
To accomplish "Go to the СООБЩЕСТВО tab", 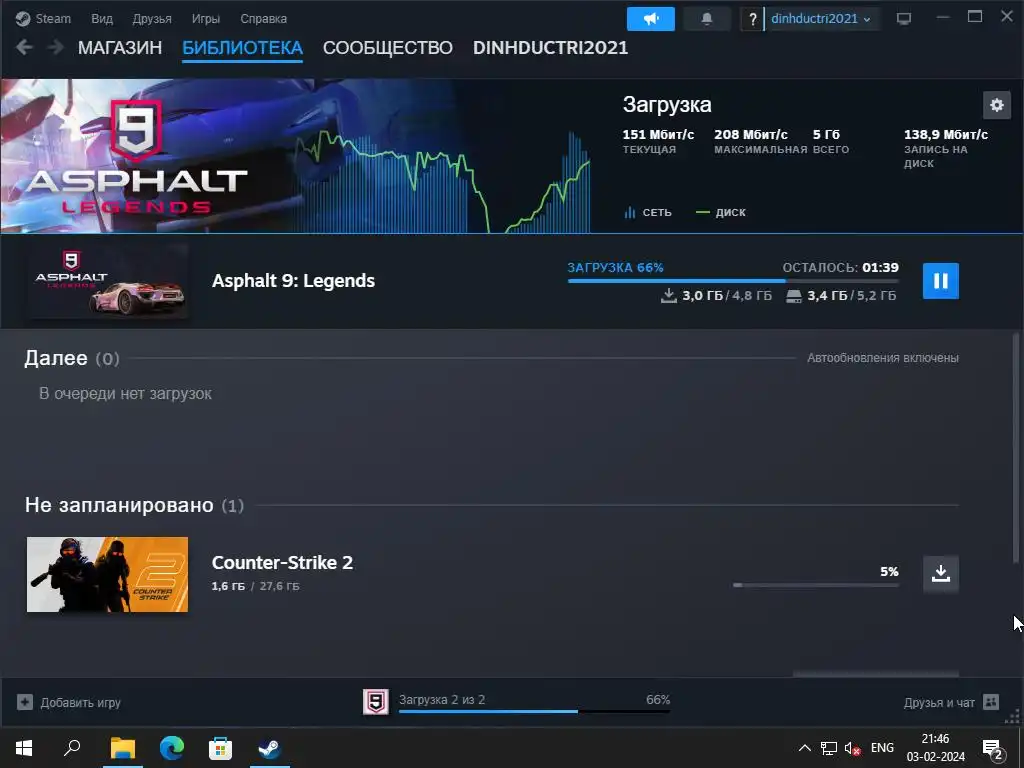I will (x=387, y=48).
